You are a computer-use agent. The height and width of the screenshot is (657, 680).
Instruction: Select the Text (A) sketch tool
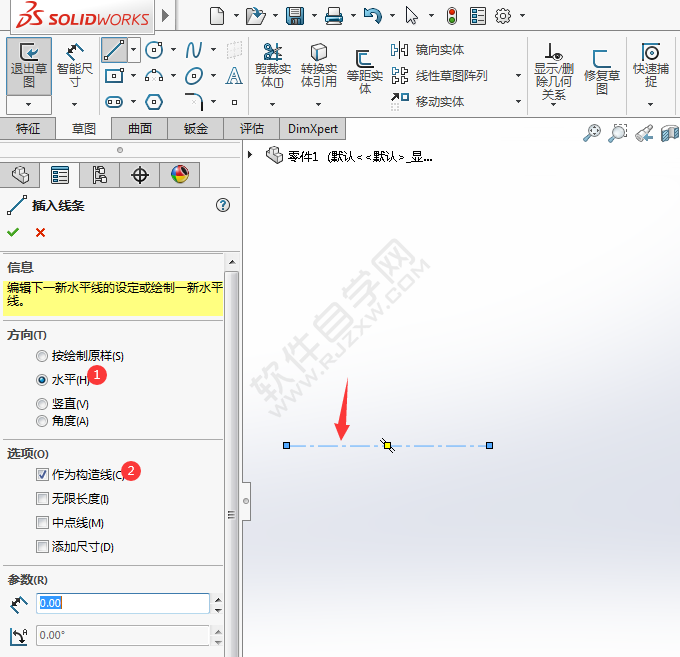[234, 76]
